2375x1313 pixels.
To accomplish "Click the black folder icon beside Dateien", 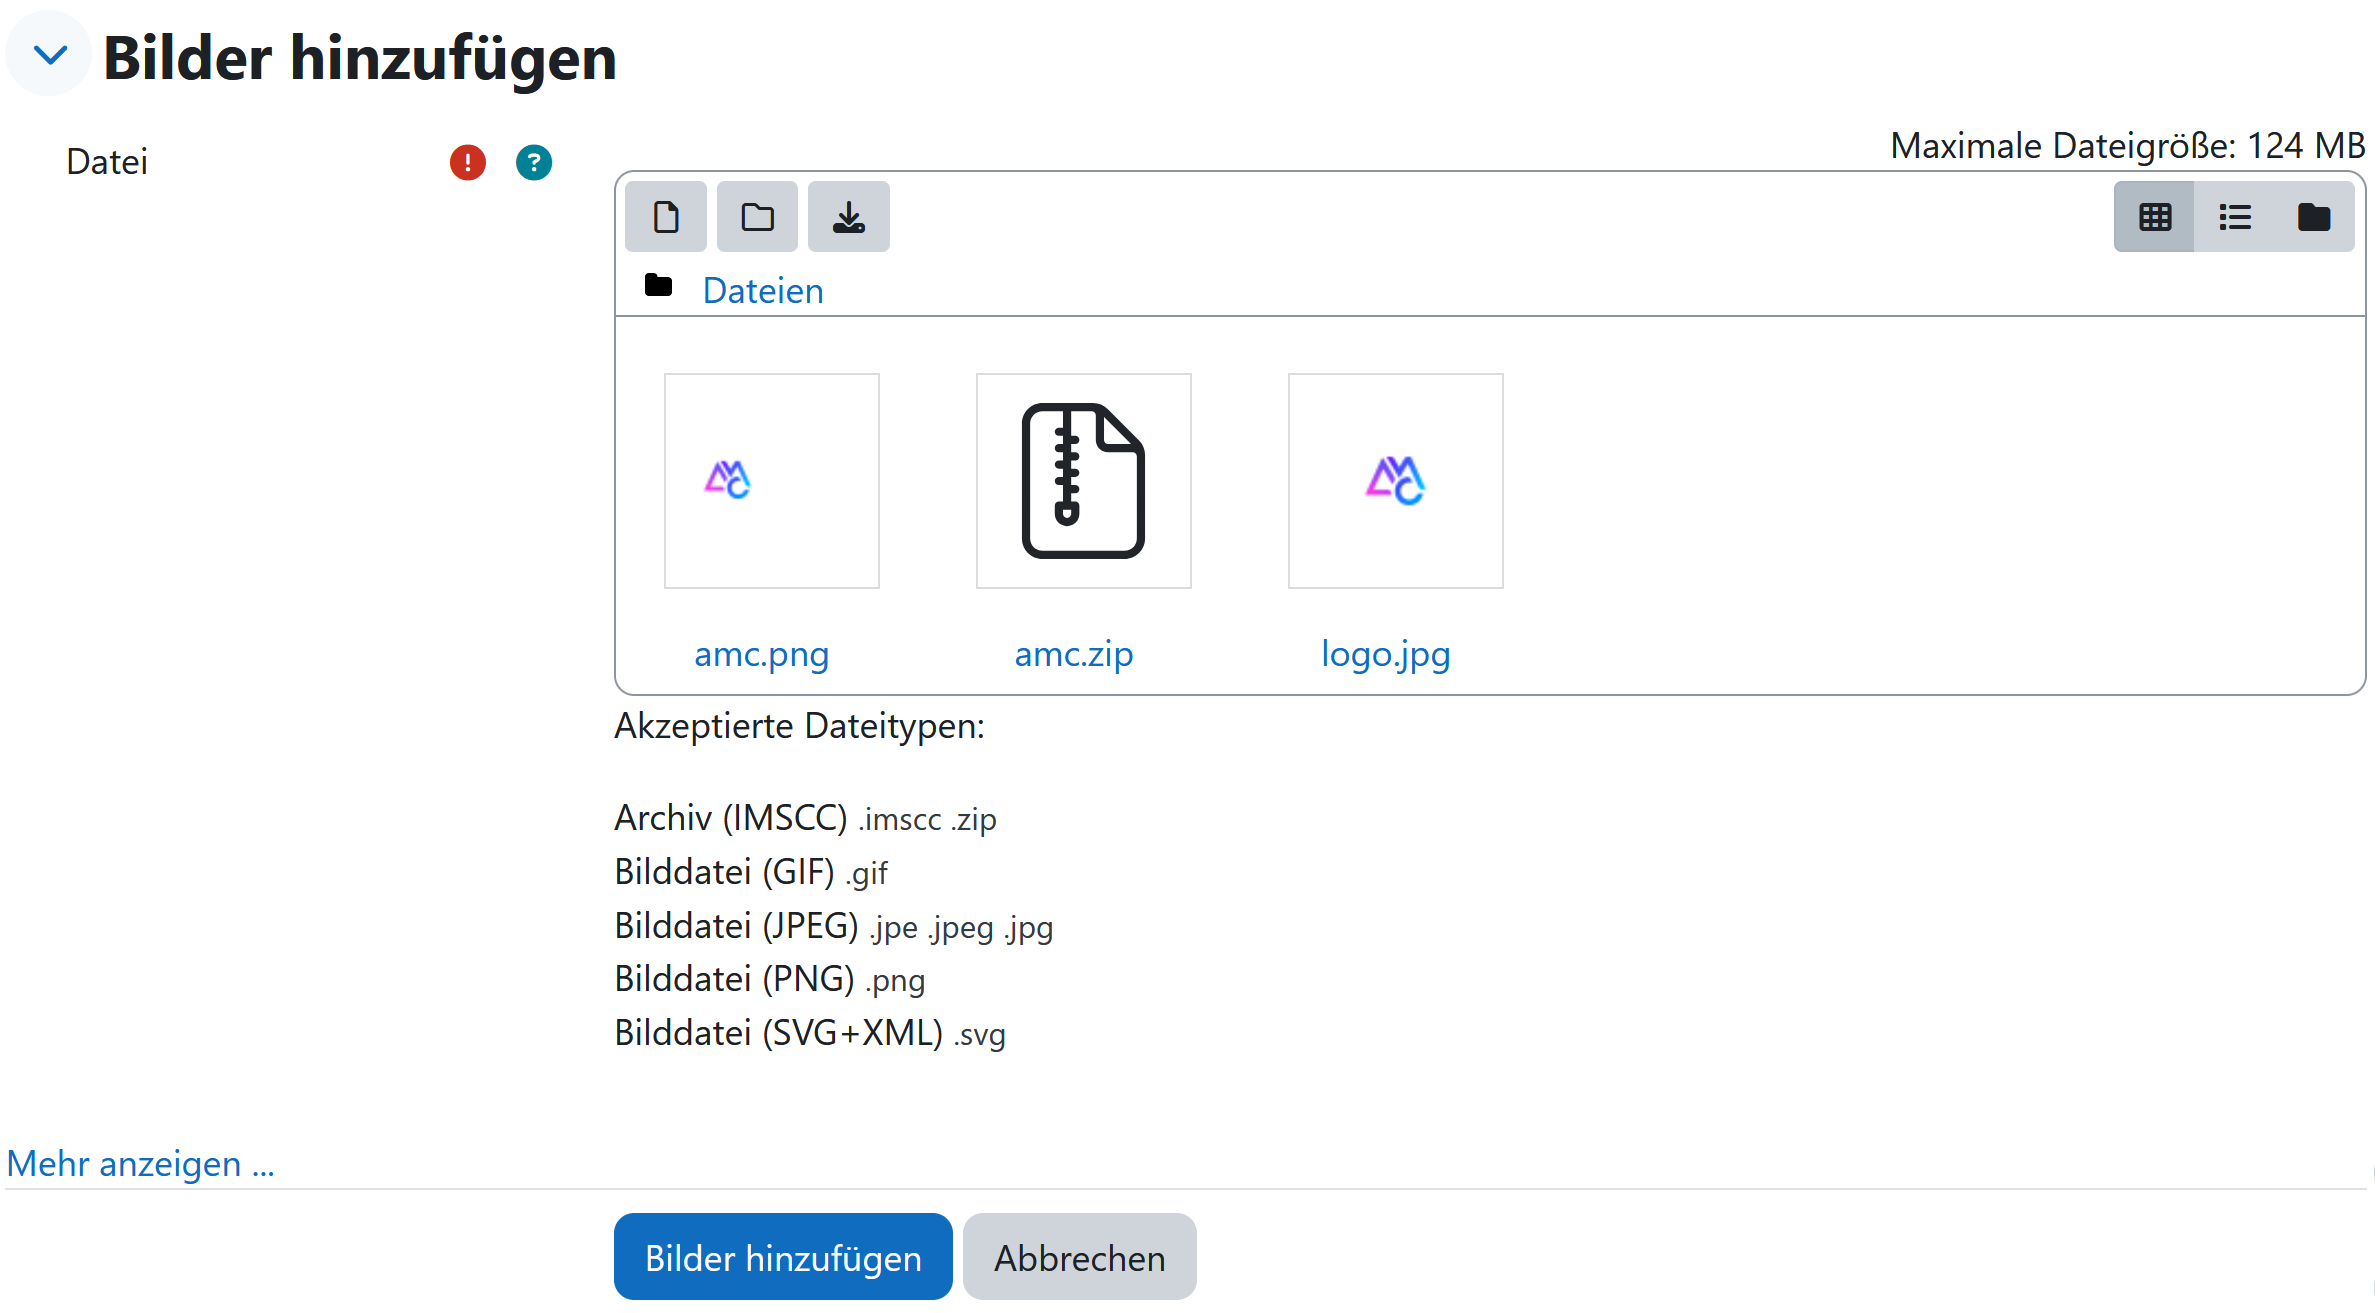I will click(658, 286).
